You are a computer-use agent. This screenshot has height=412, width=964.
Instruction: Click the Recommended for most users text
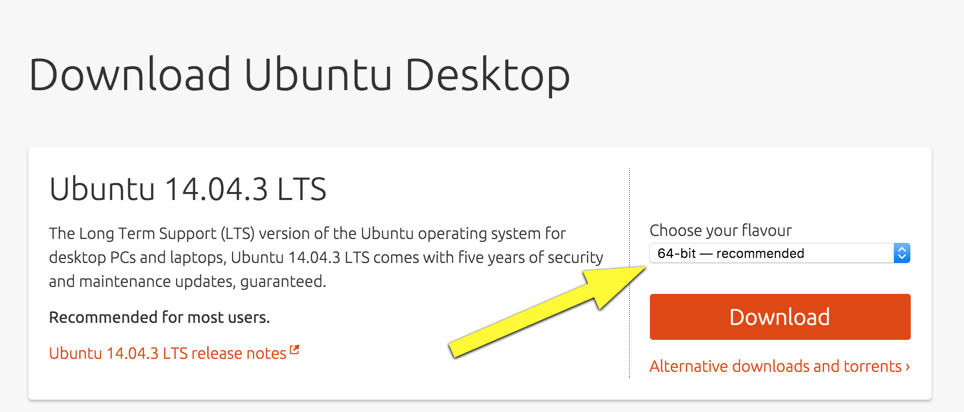[159, 318]
